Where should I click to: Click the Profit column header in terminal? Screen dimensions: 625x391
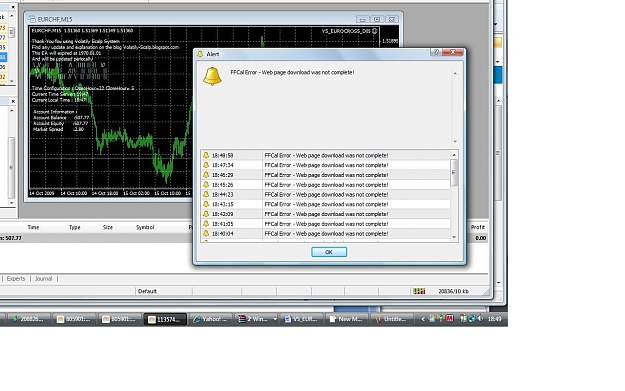(x=478, y=227)
